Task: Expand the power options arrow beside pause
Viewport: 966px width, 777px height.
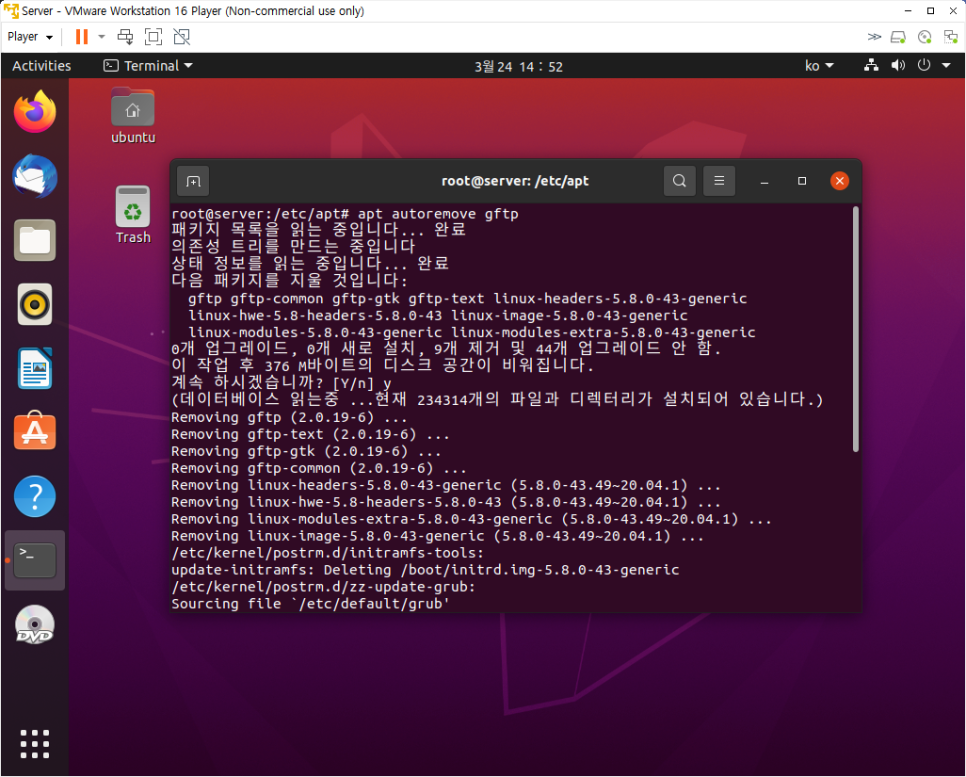Action: click(102, 37)
